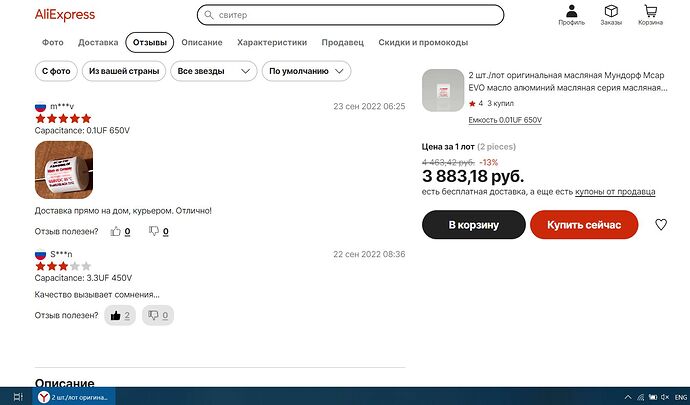The height and width of the screenshot is (405, 690).
Task: Click the -13% discount label
Action: pos(488,162)
